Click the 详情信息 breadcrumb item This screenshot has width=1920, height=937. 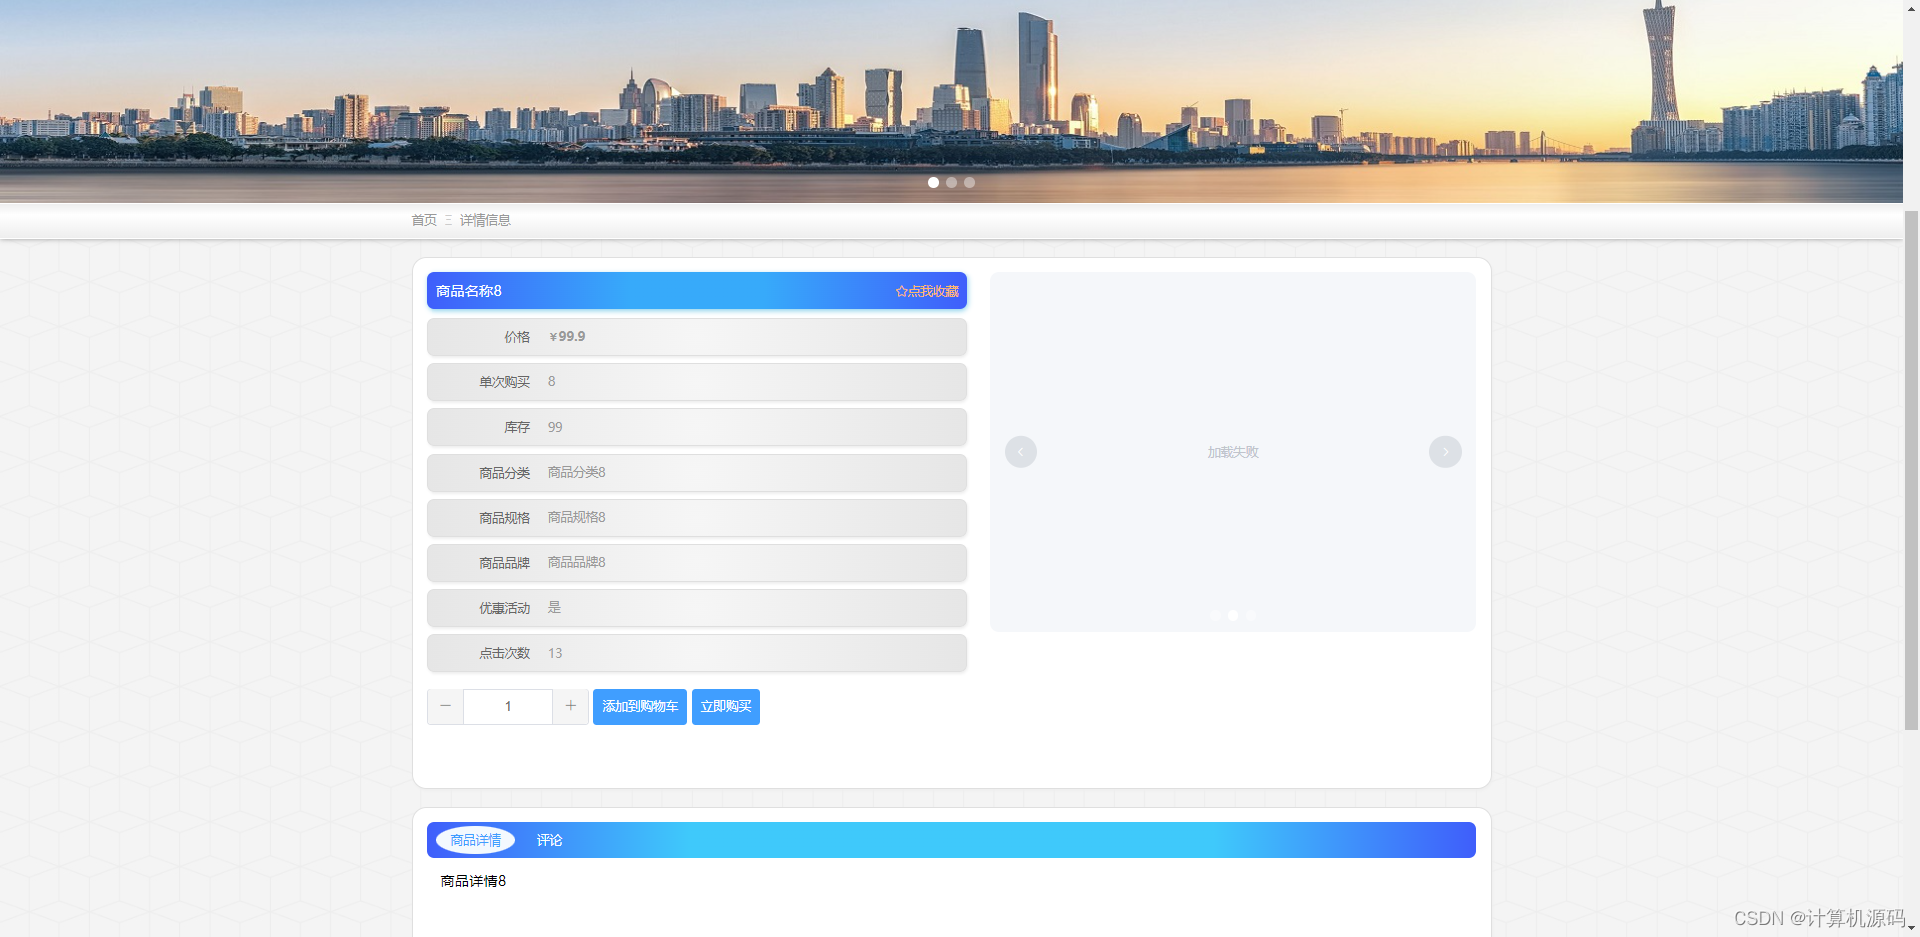coord(485,220)
